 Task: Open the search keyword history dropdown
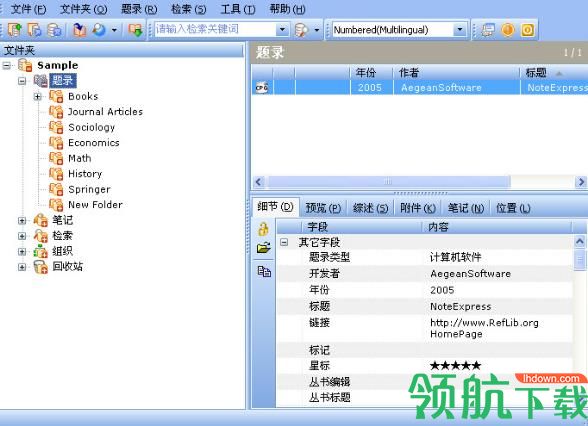282,29
